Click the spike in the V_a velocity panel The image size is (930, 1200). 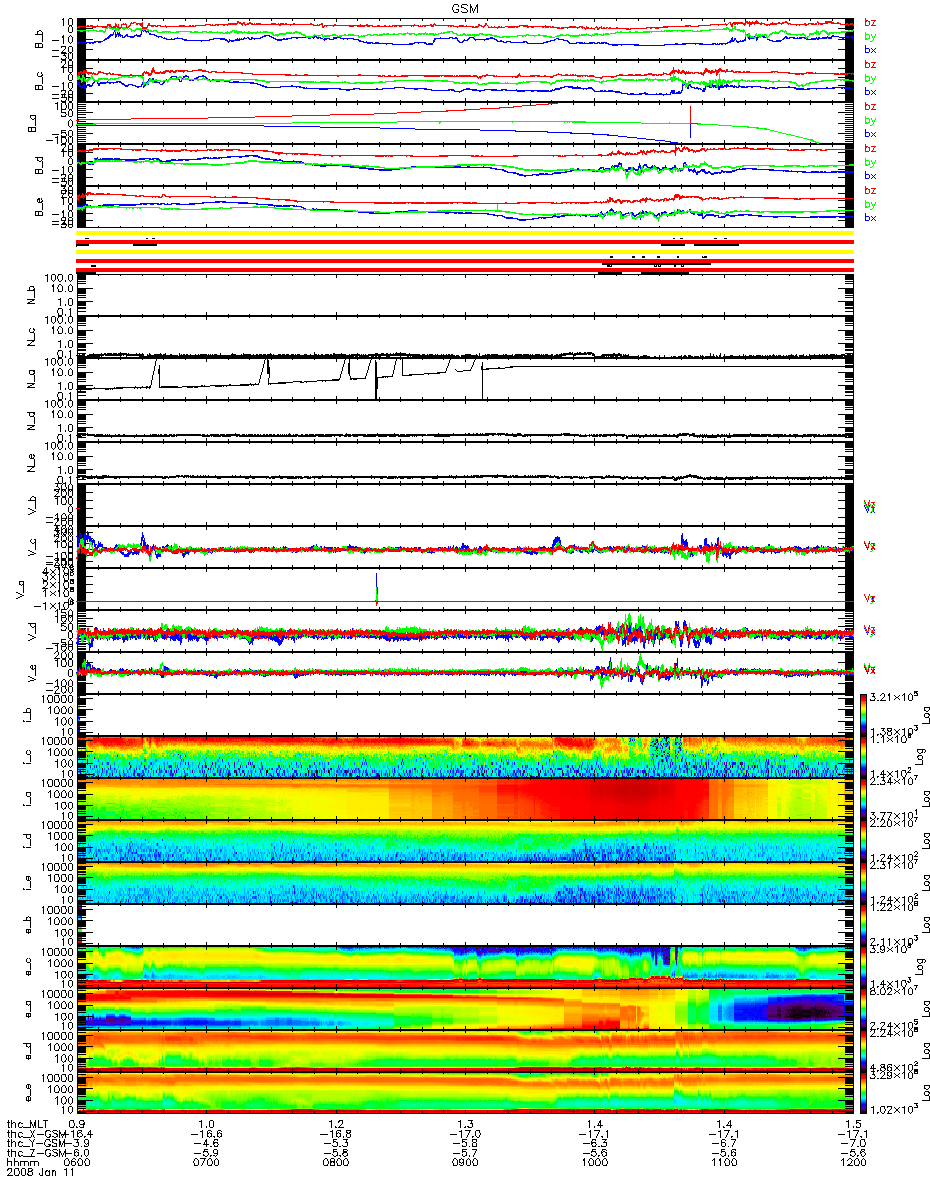376,588
